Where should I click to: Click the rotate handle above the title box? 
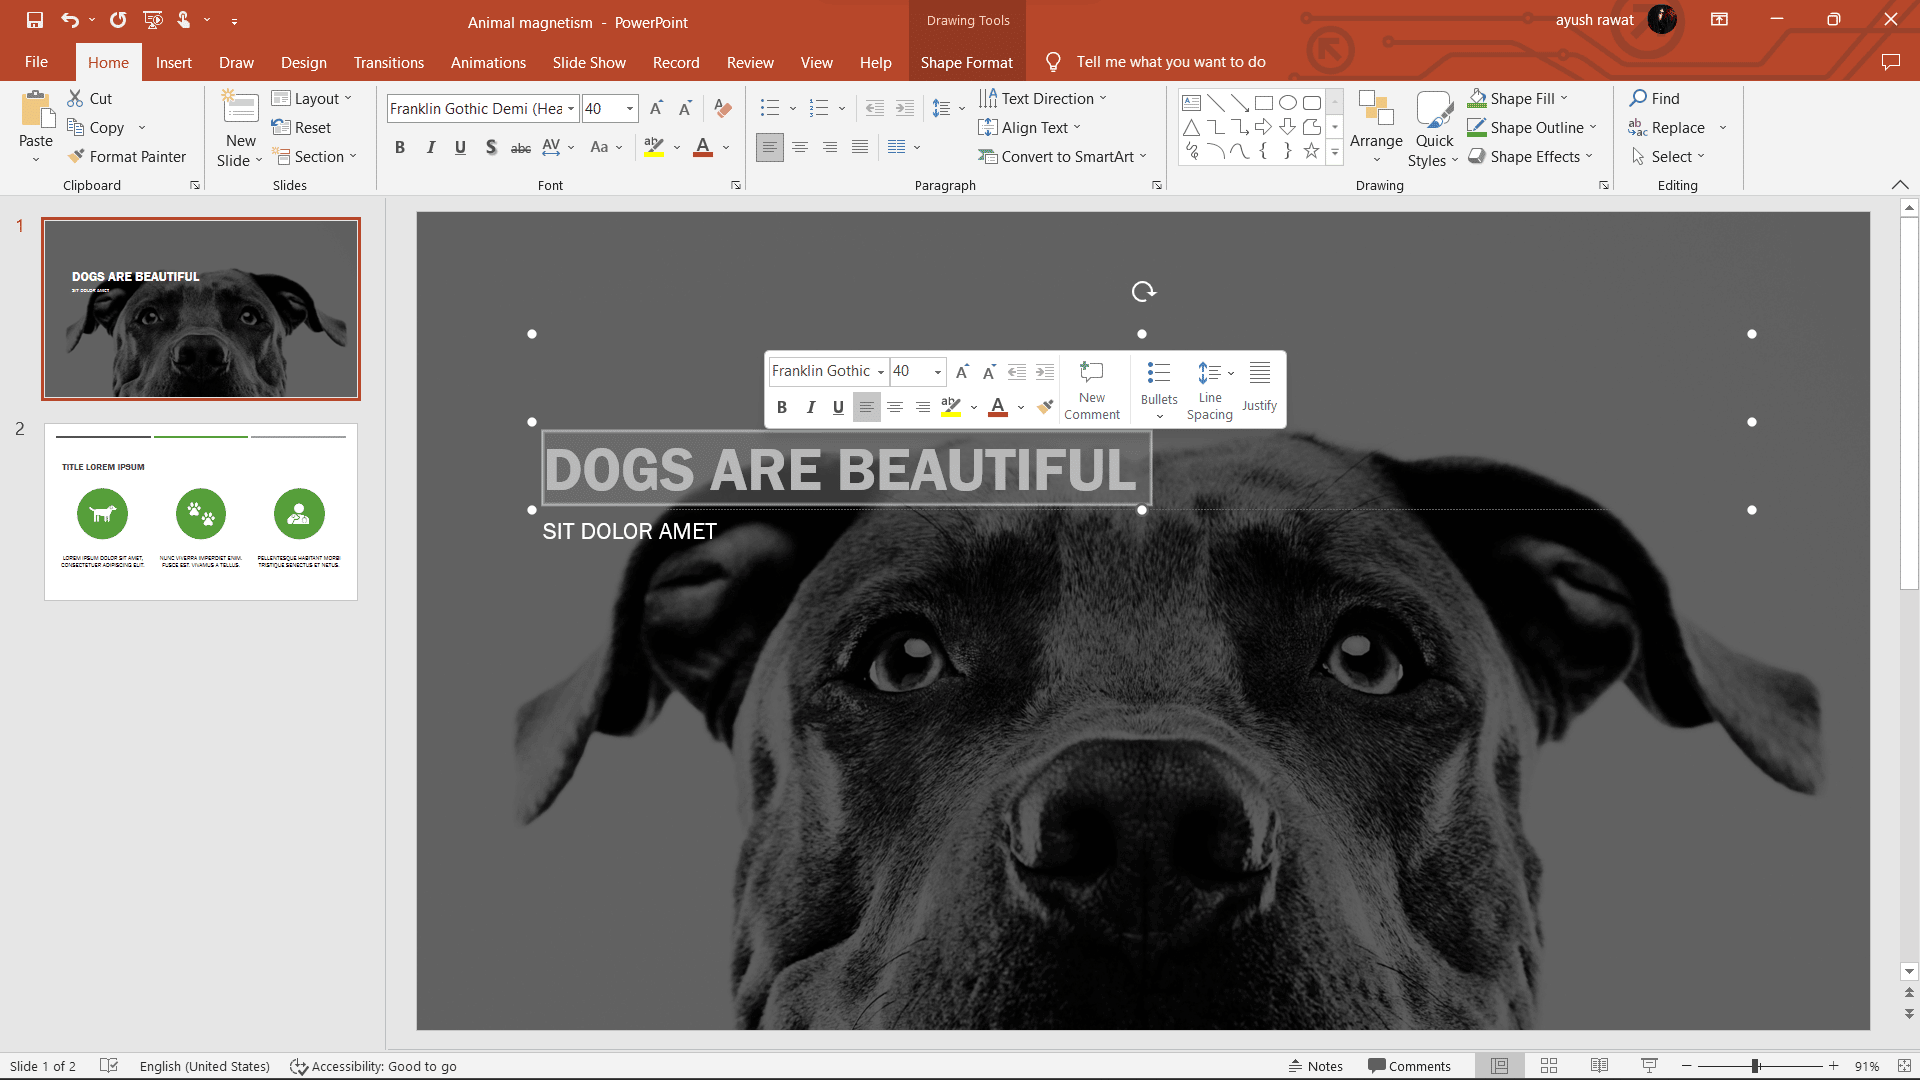(x=1143, y=291)
